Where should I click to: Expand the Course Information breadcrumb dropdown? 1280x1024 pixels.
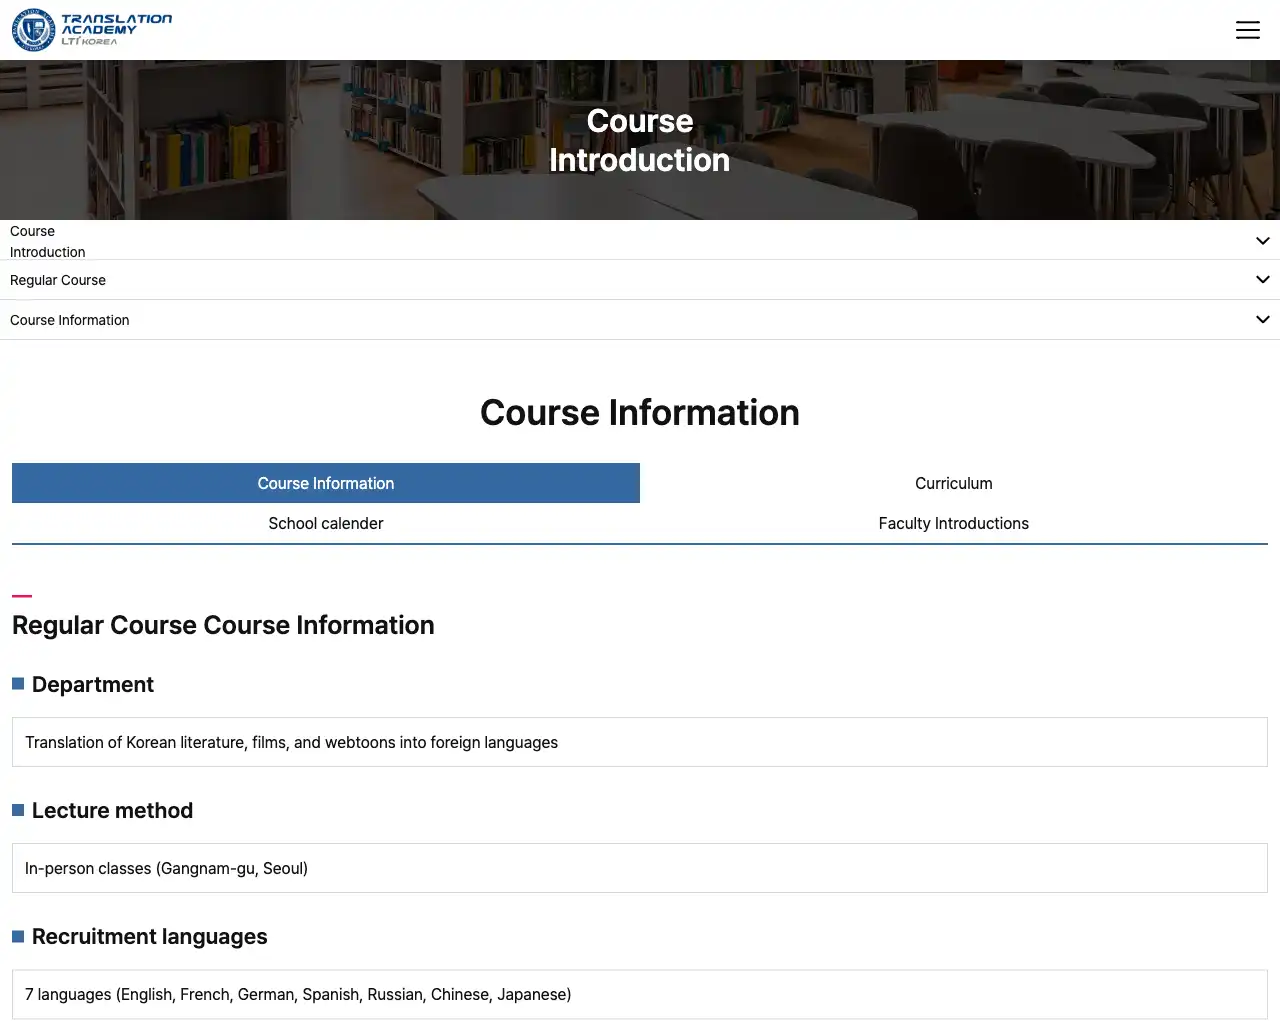(640, 320)
